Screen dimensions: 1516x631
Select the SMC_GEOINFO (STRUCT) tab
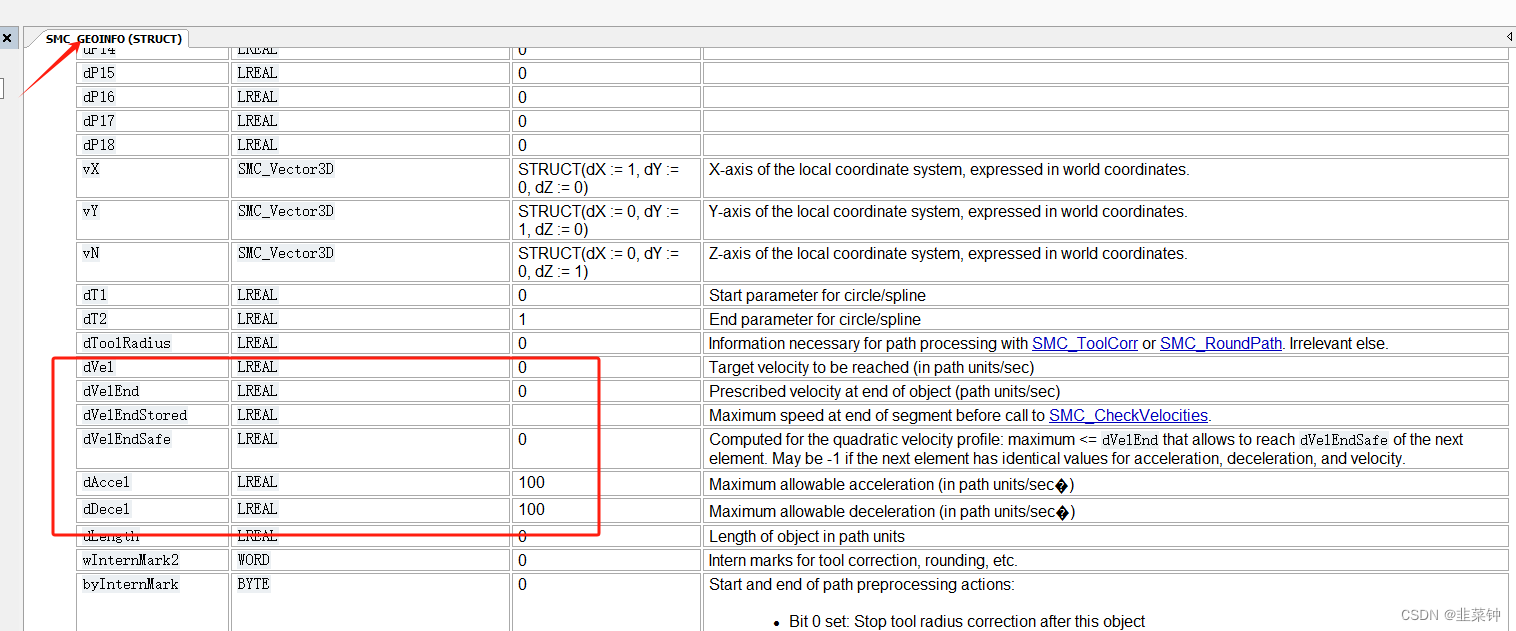[113, 39]
